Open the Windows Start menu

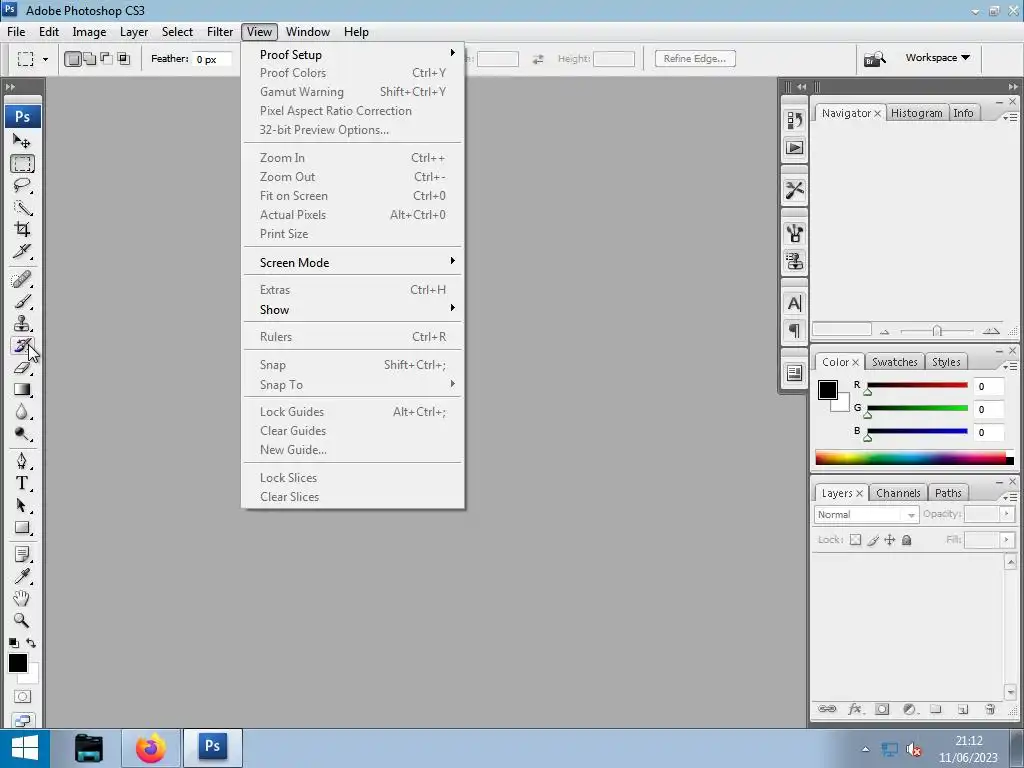[x=25, y=748]
